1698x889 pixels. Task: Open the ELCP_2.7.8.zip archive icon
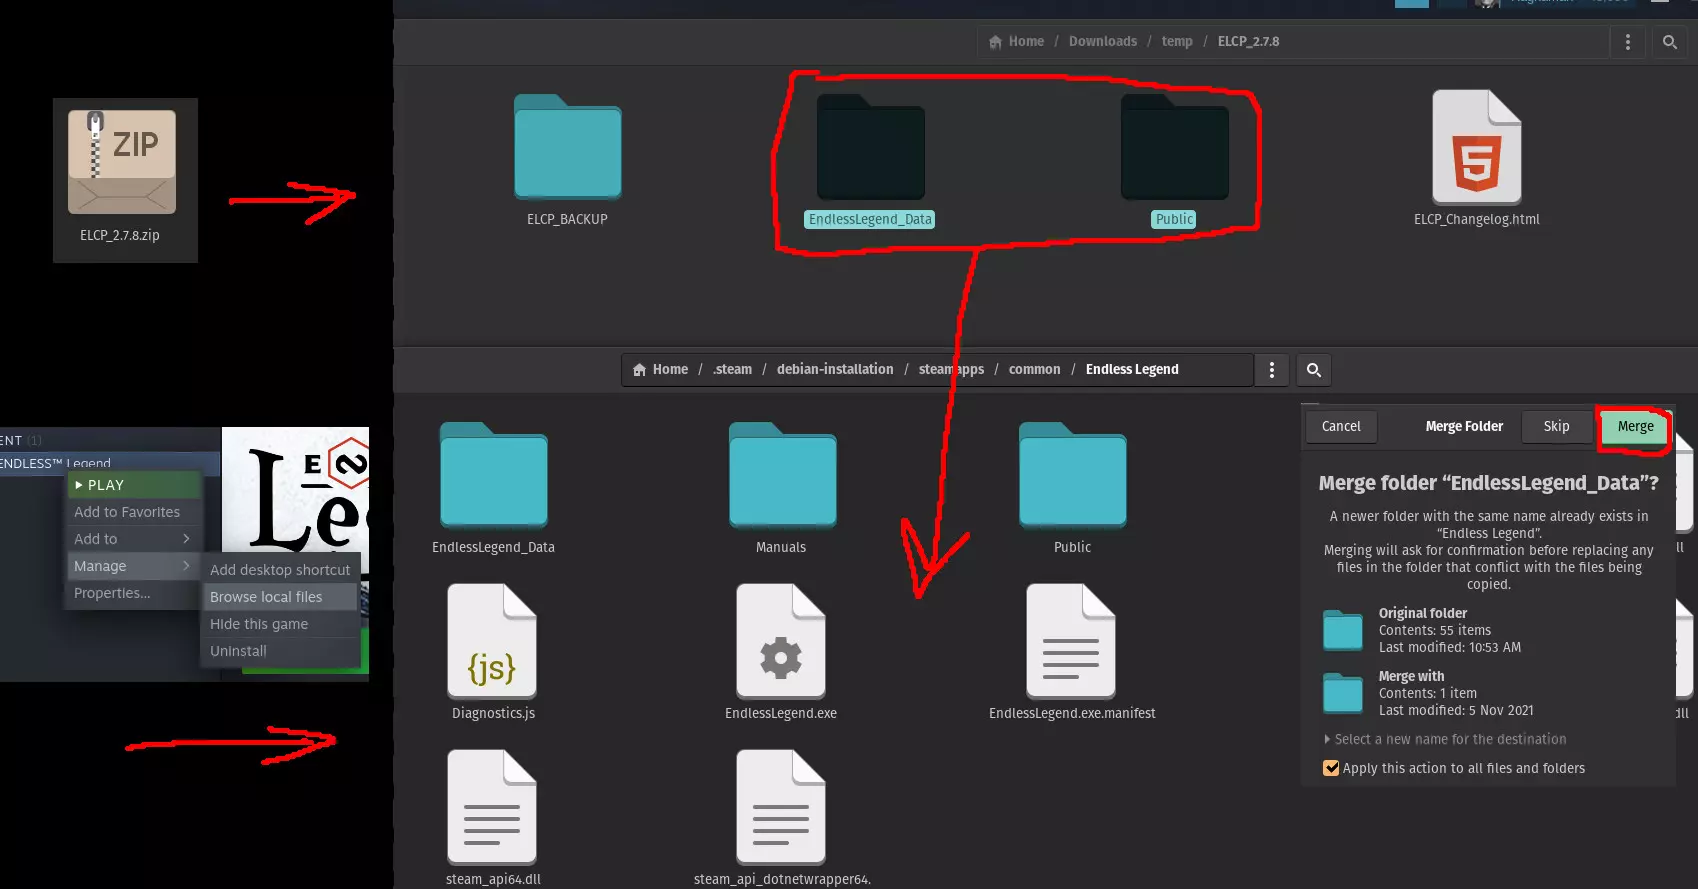[x=122, y=161]
